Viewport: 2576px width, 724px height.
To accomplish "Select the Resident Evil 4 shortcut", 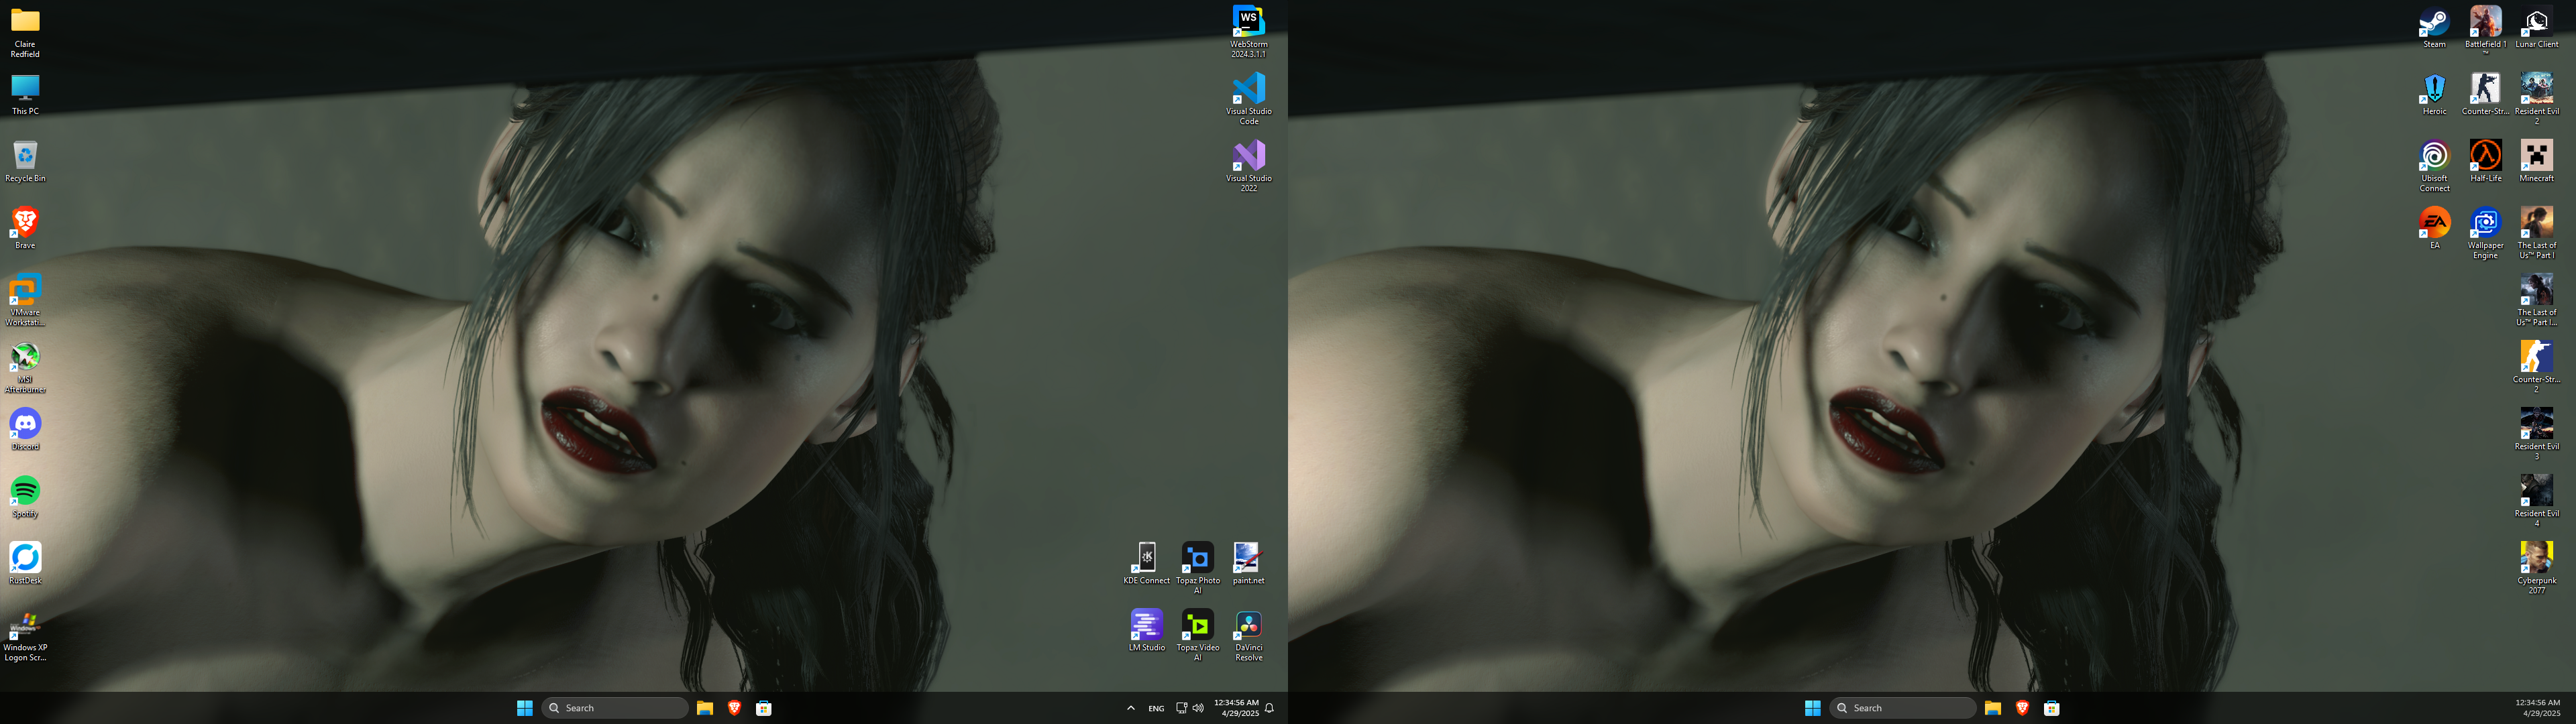I will click(2536, 501).
